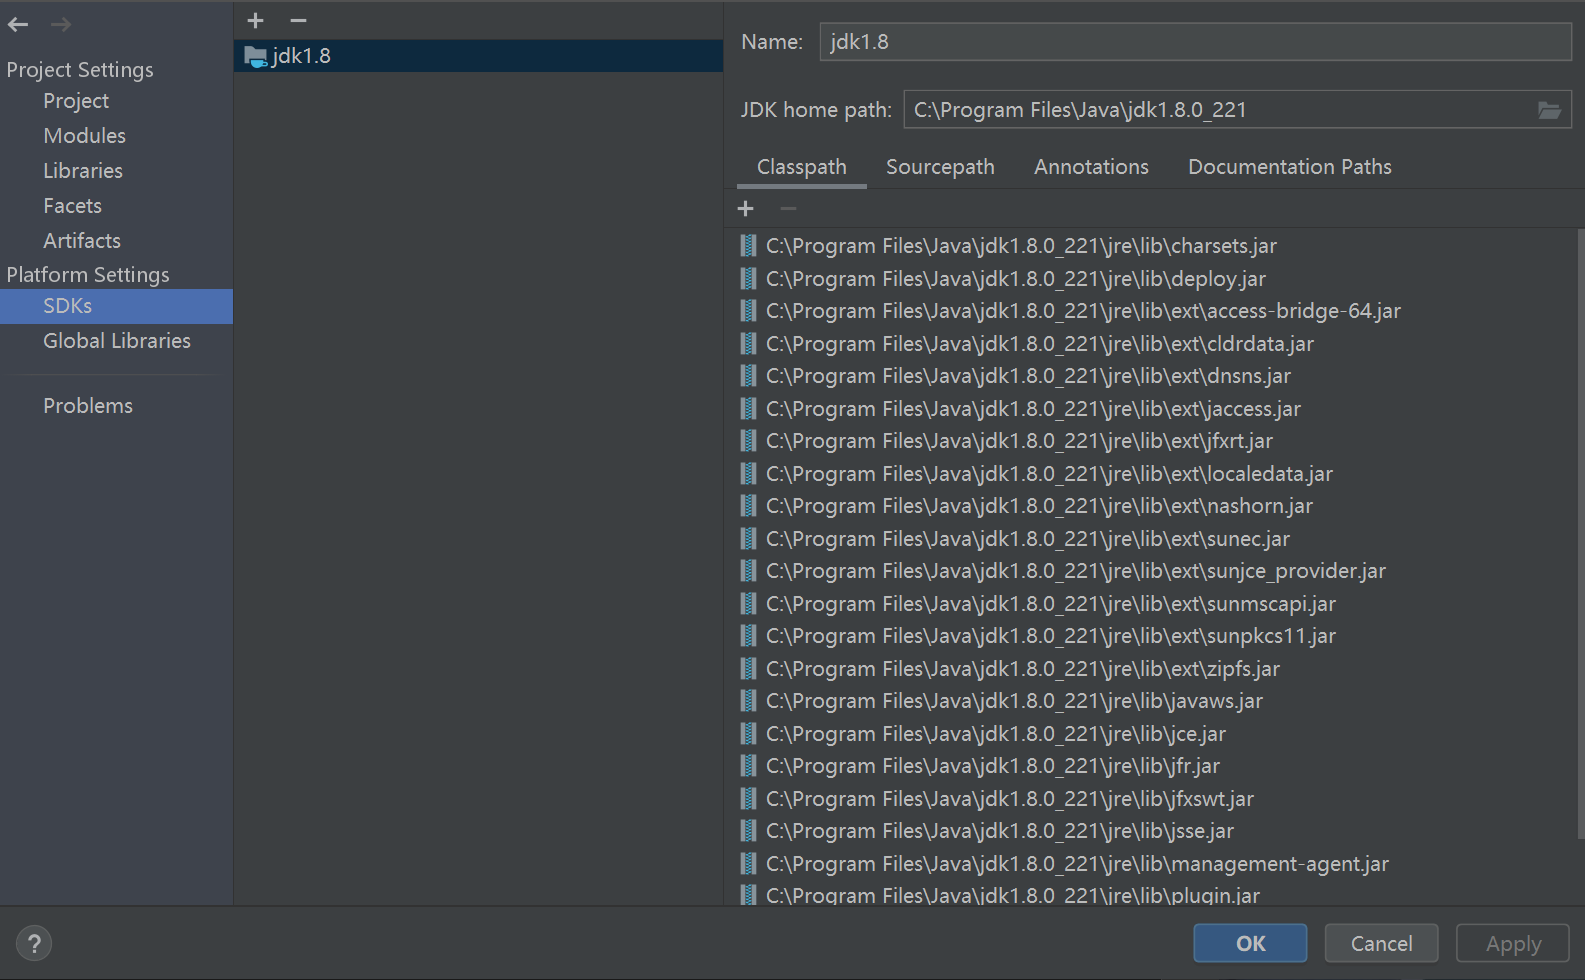Click the jar icon beside sunjce_provider.jar
1585x980 pixels.
(748, 571)
